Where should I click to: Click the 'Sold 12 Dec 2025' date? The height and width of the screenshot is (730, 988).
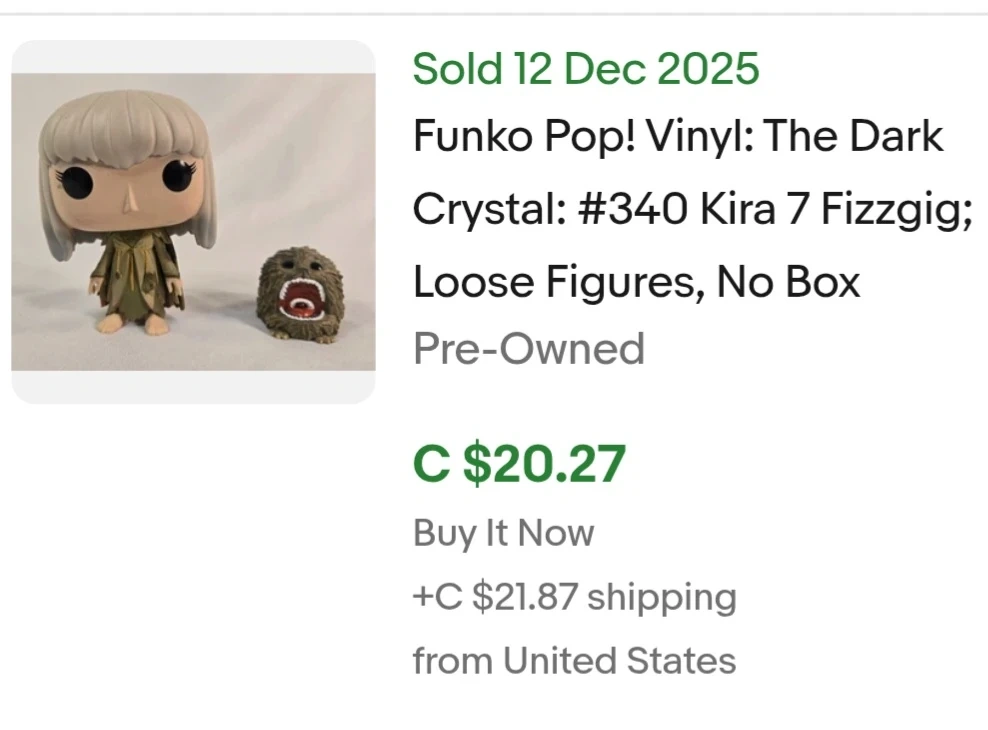click(x=586, y=69)
